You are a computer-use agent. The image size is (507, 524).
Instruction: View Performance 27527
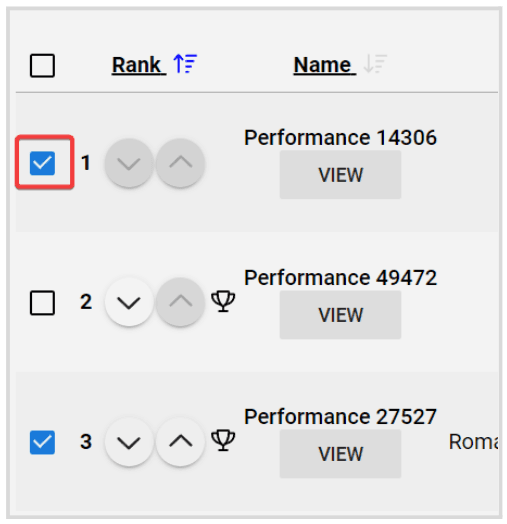[340, 454]
